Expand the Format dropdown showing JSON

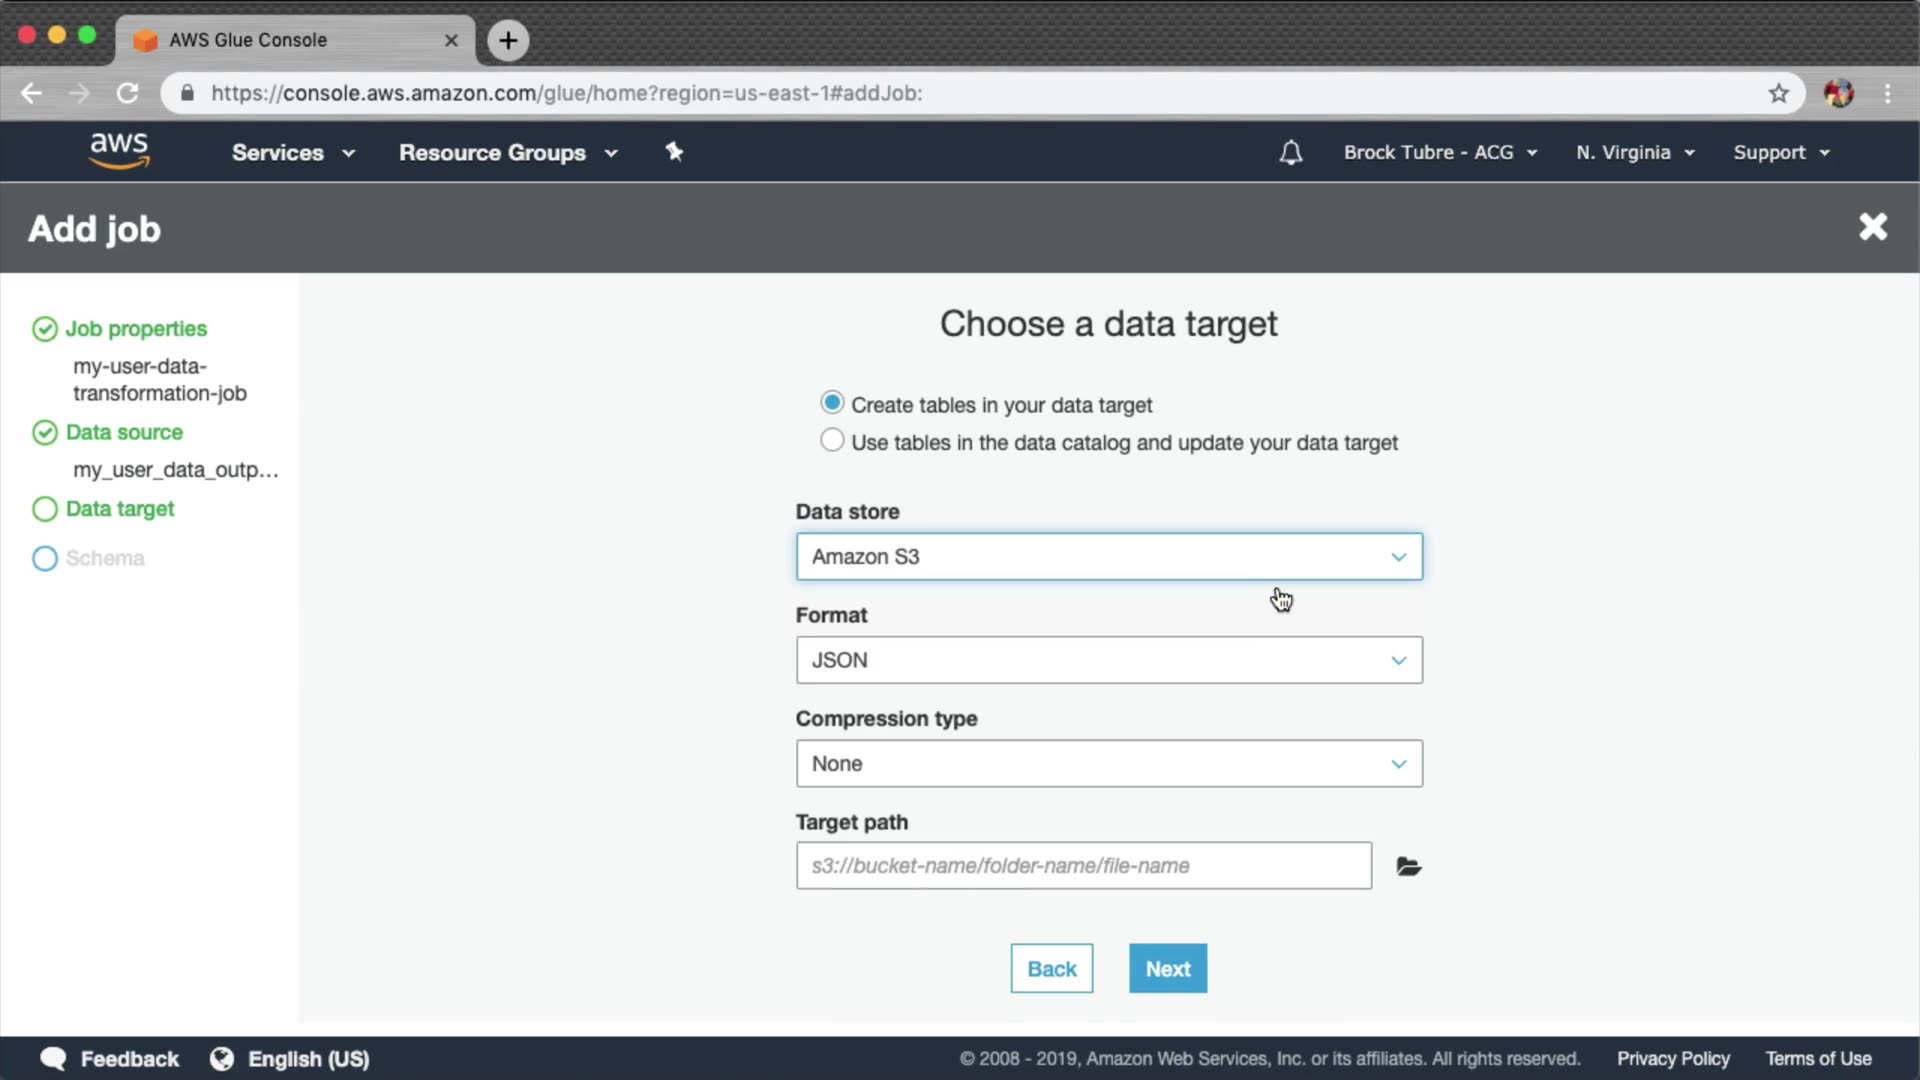tap(1108, 660)
